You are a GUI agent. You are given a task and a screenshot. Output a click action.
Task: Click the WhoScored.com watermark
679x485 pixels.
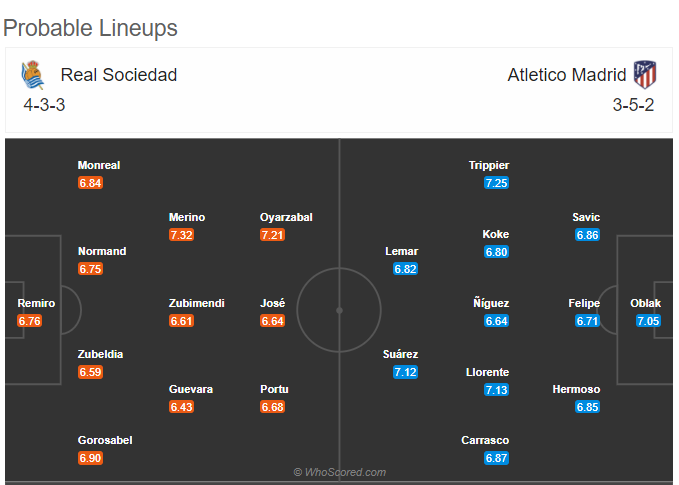[x=340, y=472]
